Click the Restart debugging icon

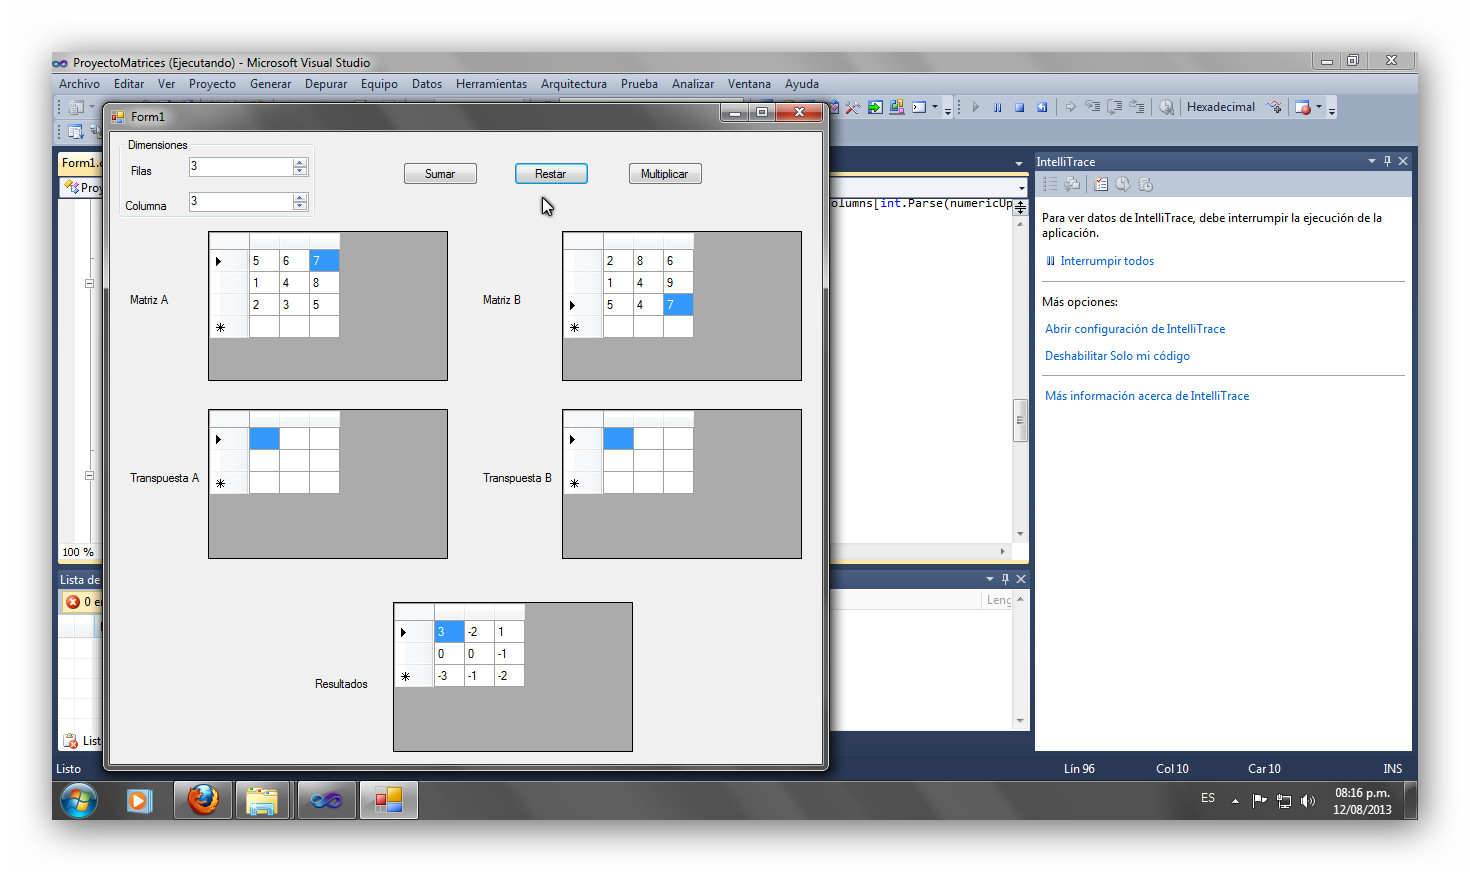pos(1042,106)
